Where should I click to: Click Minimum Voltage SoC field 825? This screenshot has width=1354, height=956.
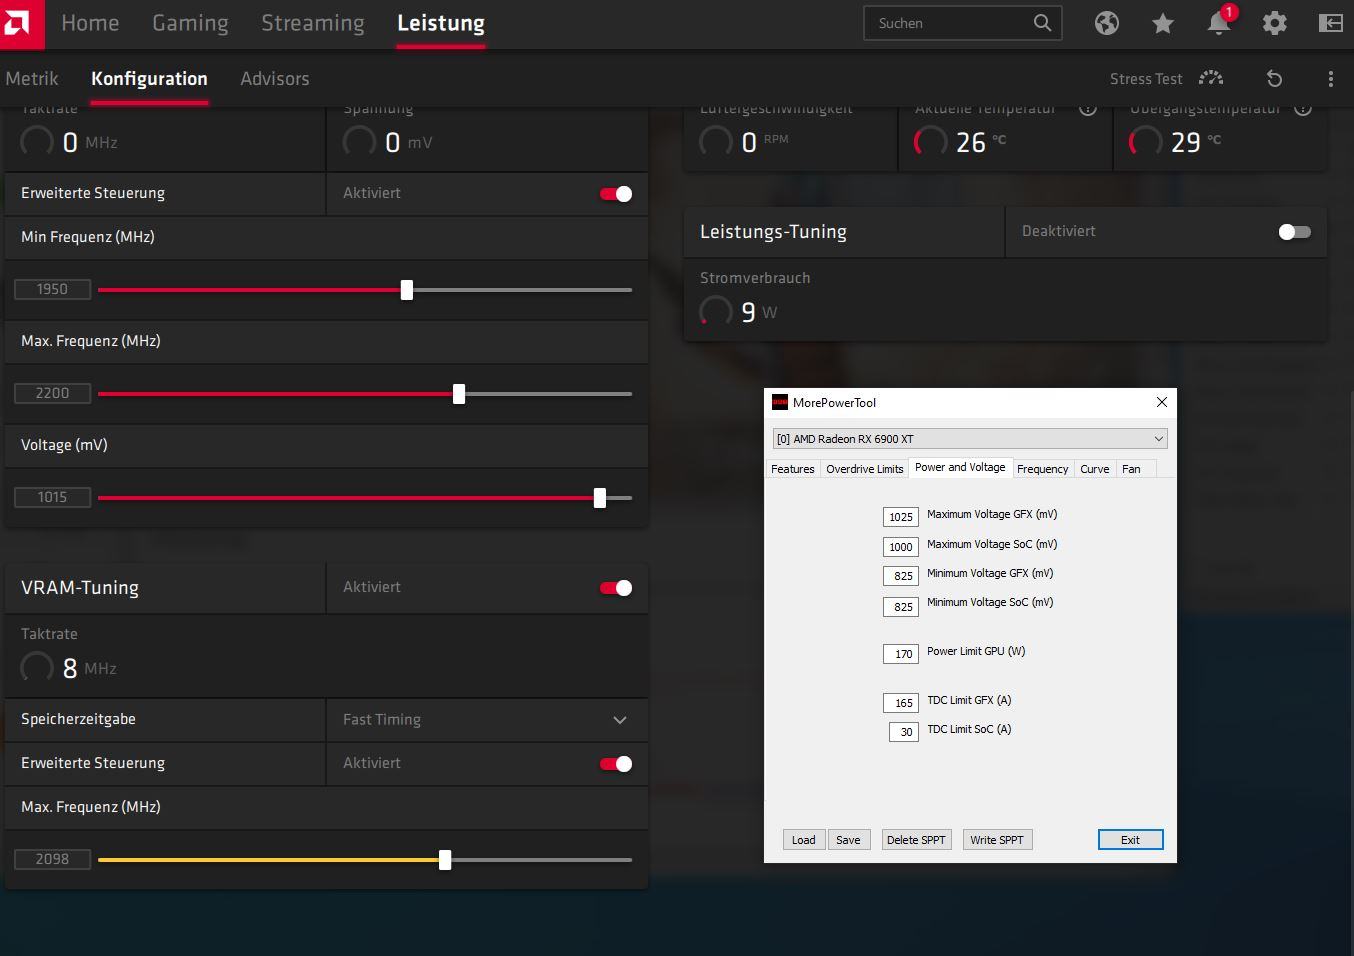point(901,607)
